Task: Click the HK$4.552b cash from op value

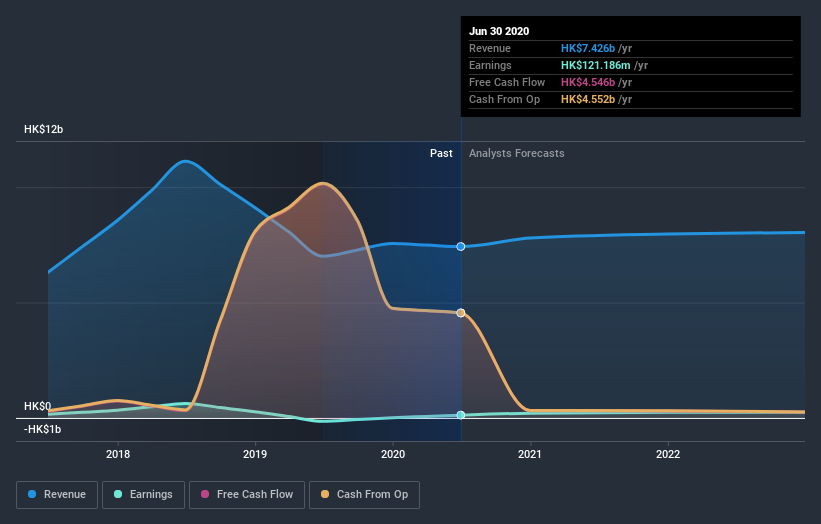Action: coord(588,99)
